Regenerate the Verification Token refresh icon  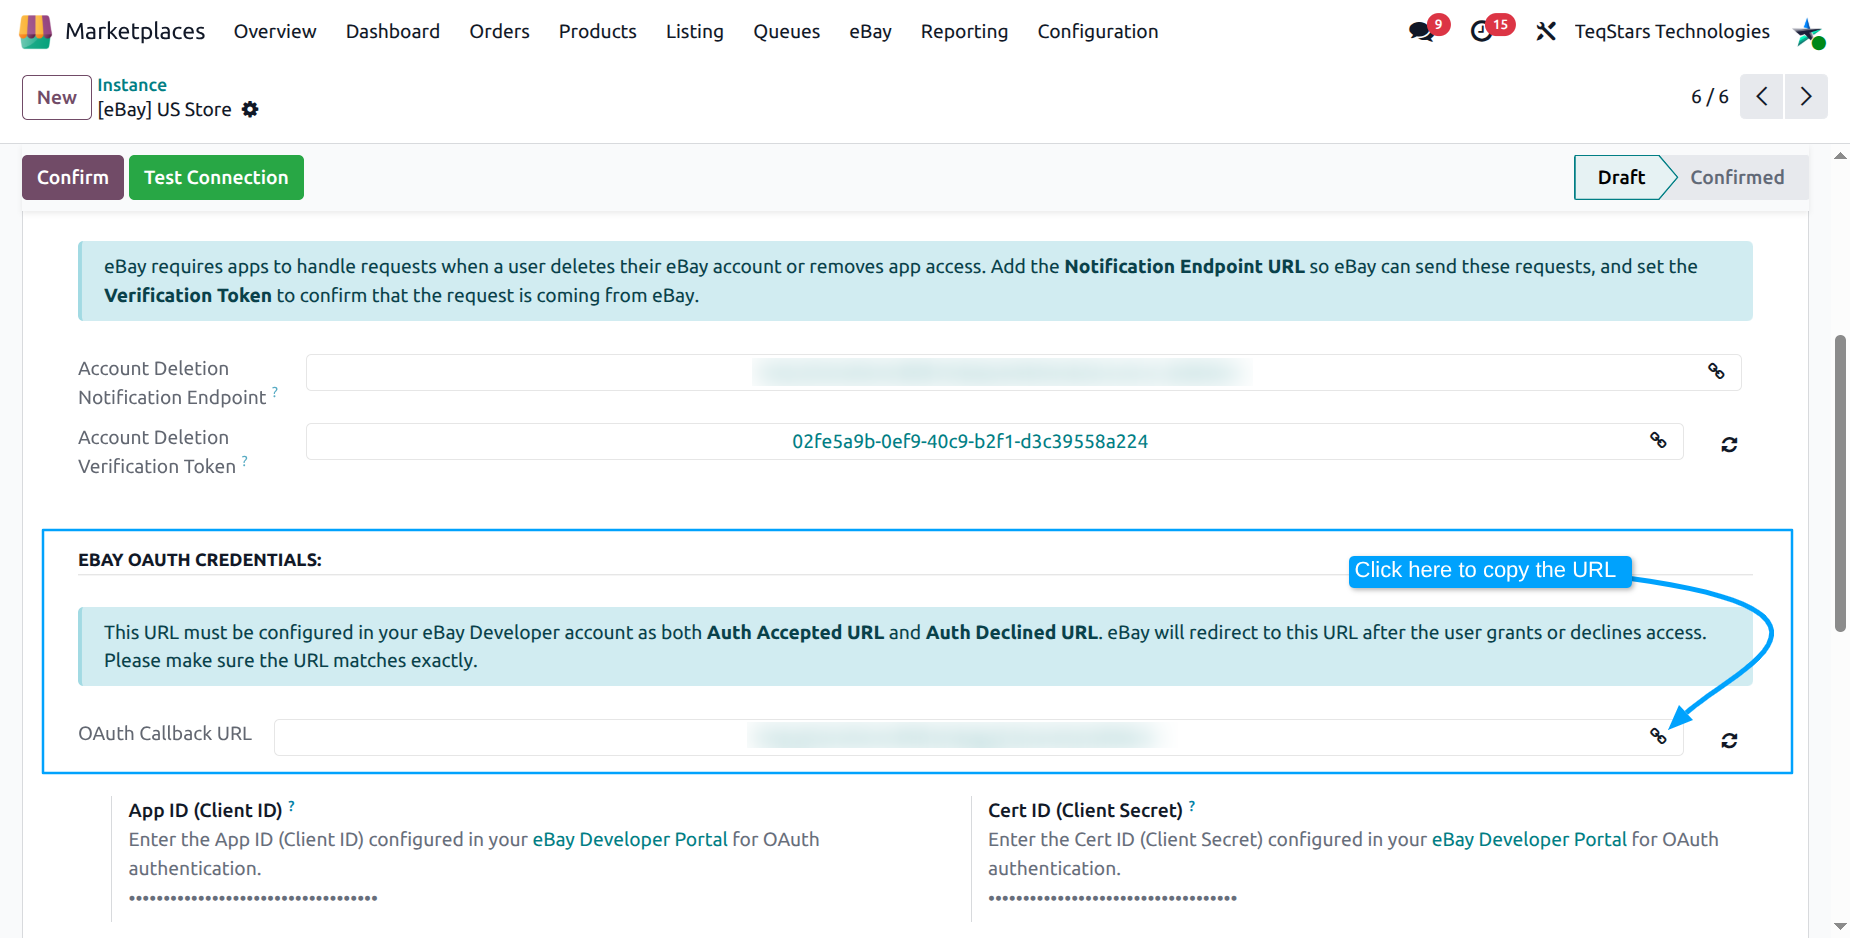(1729, 444)
